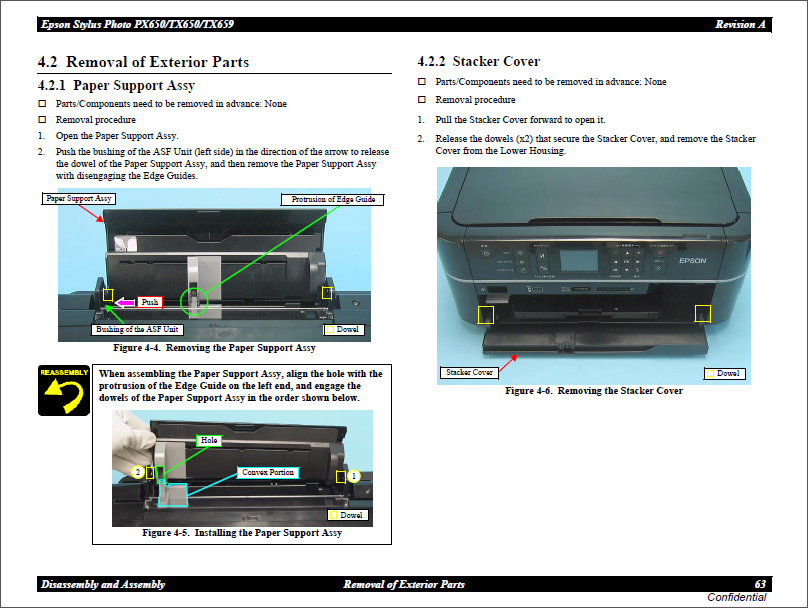The image size is (808, 608).
Task: Check the Parts/Components box under 4.2.2 Stacker Cover
Action: [x=422, y=82]
